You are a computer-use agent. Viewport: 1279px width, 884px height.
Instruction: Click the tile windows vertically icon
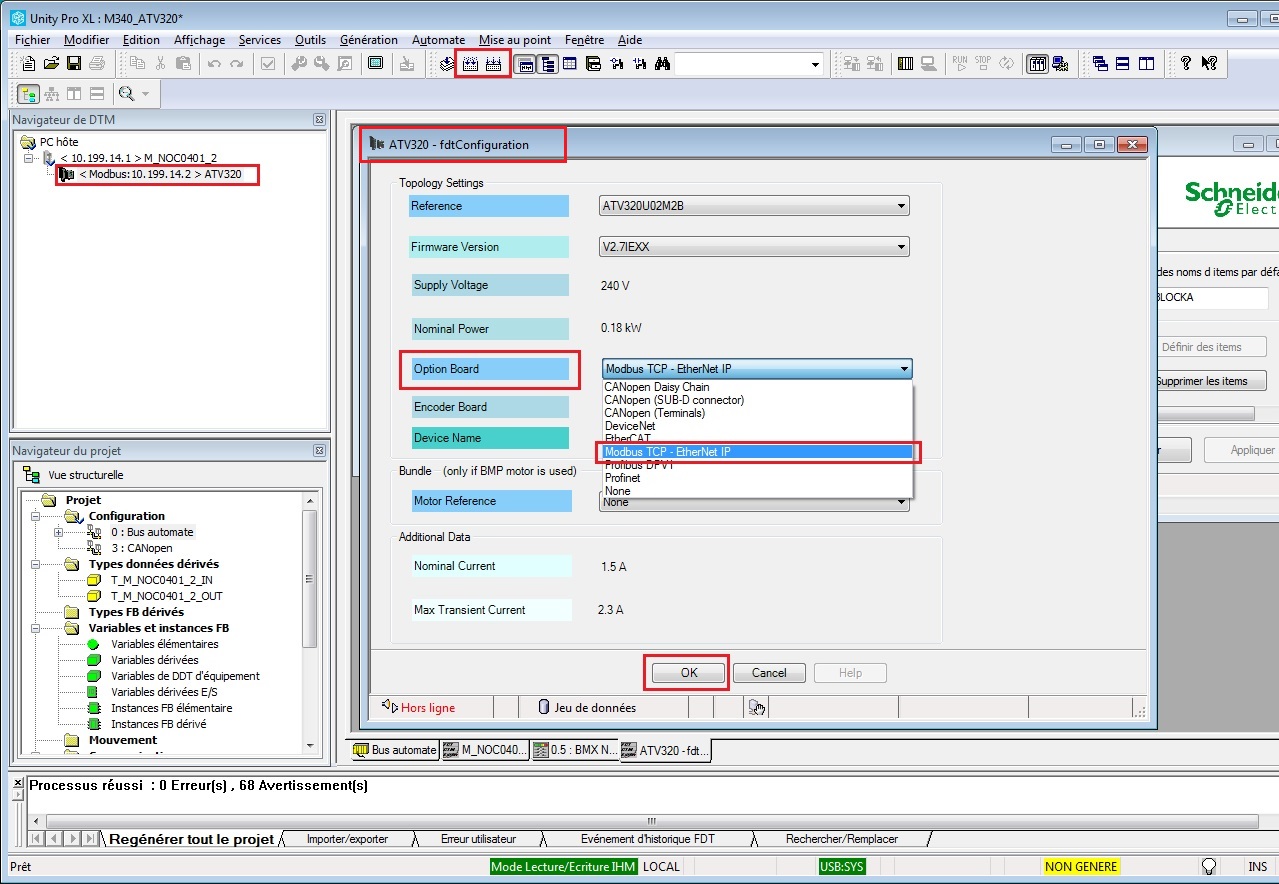1146,64
